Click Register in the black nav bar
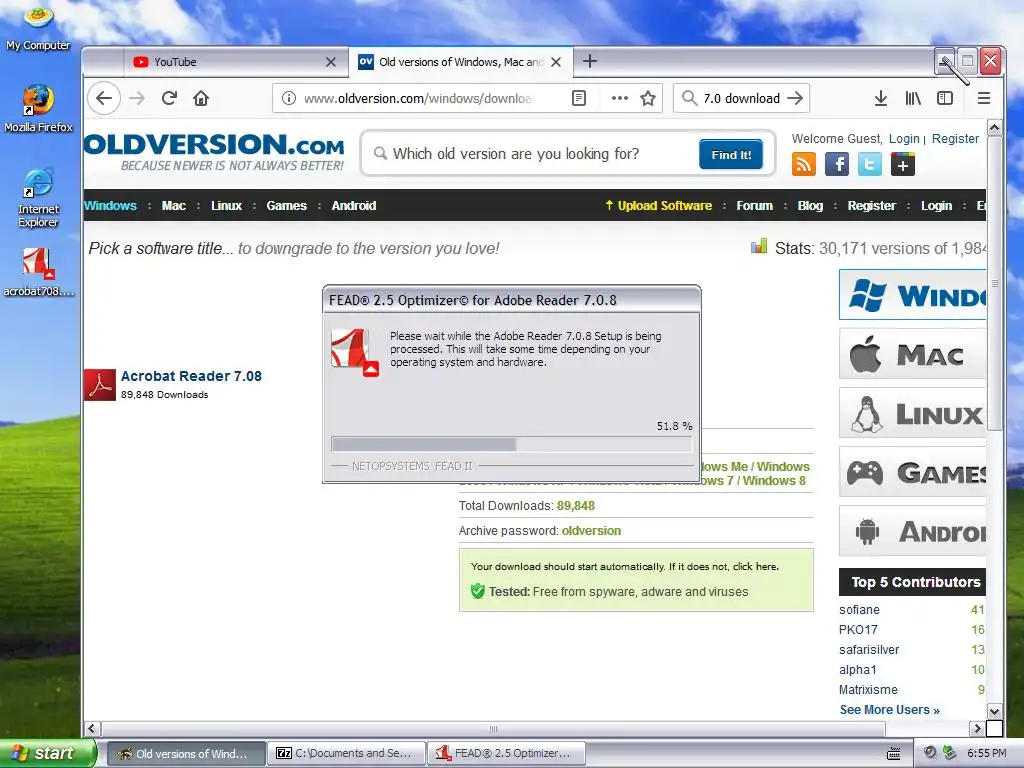The height and width of the screenshot is (768, 1024). 871,206
